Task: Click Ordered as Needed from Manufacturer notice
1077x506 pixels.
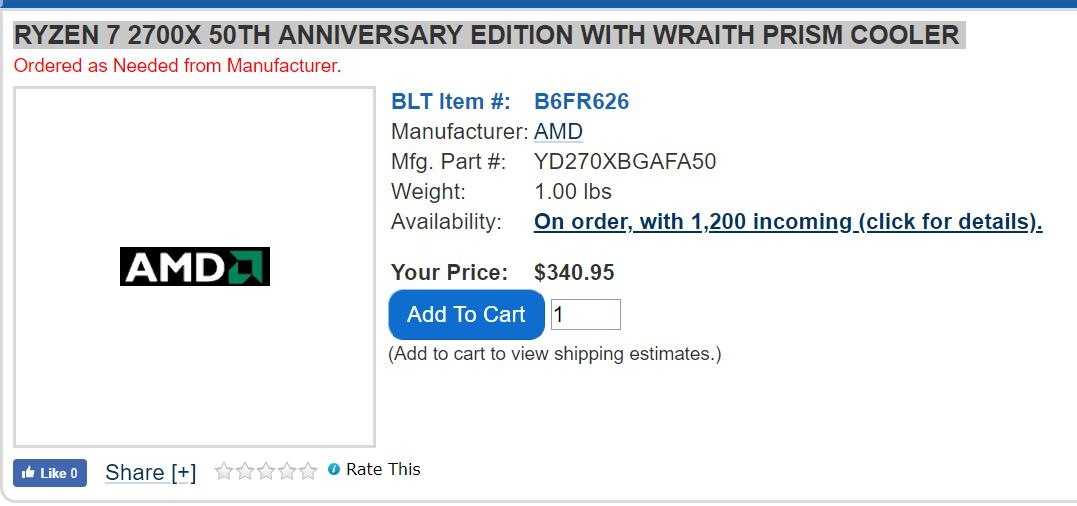Action: pyautogui.click(x=177, y=66)
